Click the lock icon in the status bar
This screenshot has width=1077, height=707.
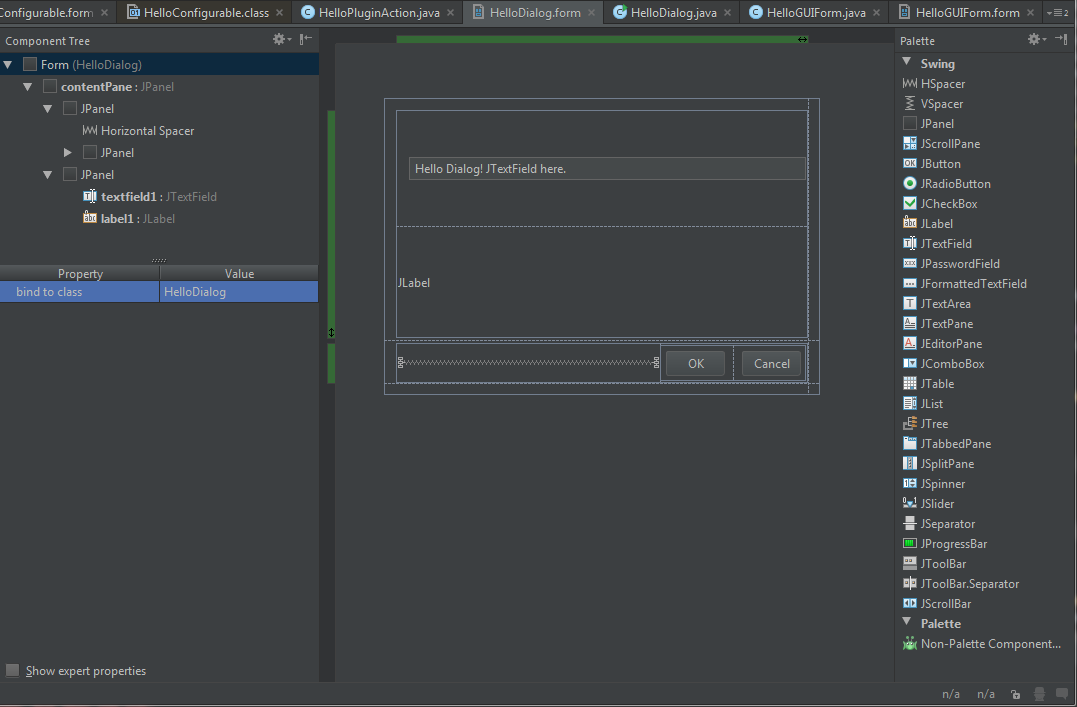[1015, 693]
